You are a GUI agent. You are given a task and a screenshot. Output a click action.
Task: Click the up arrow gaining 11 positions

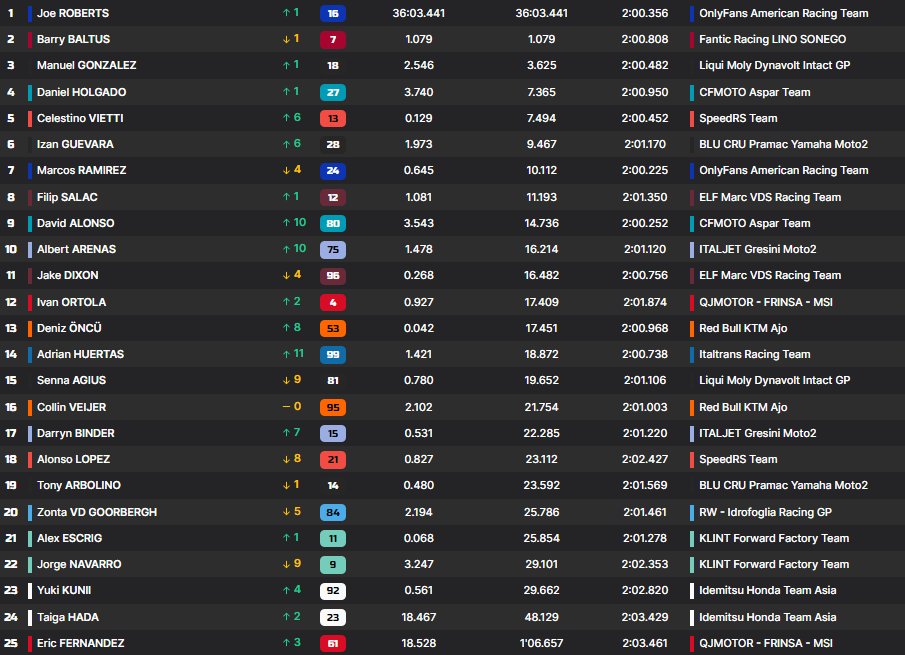tap(291, 354)
